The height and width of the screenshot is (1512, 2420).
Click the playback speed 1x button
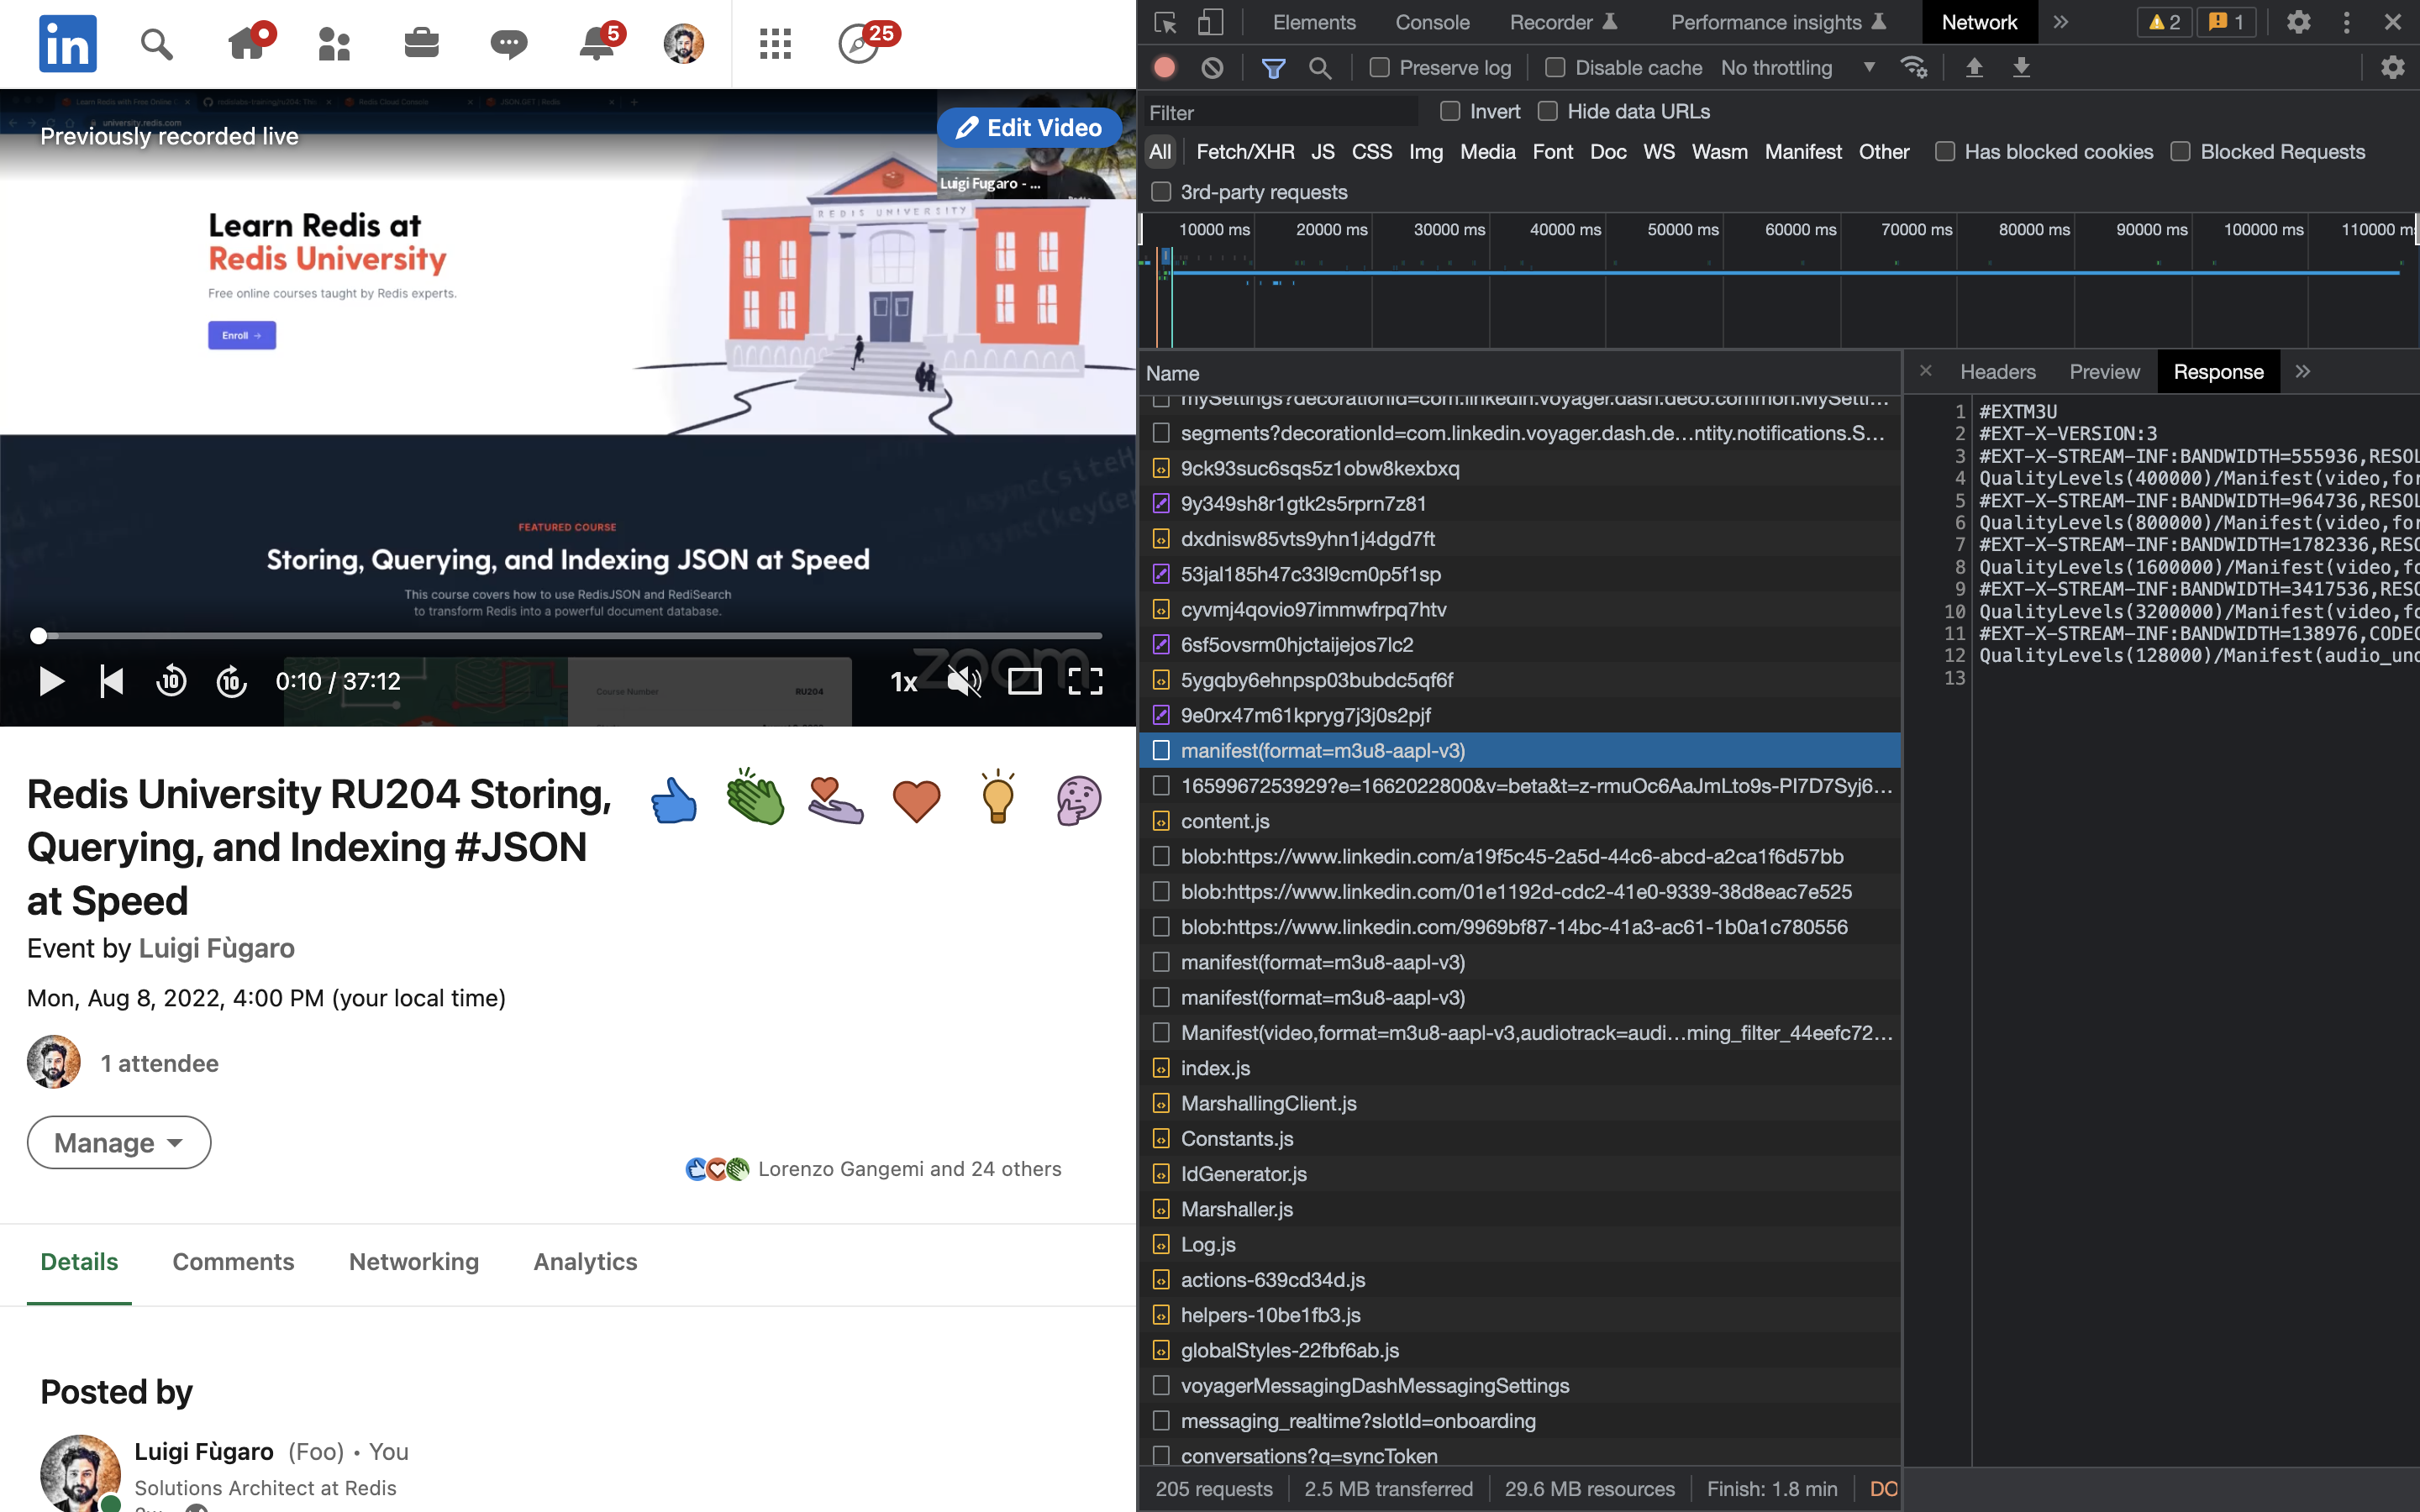(x=904, y=681)
